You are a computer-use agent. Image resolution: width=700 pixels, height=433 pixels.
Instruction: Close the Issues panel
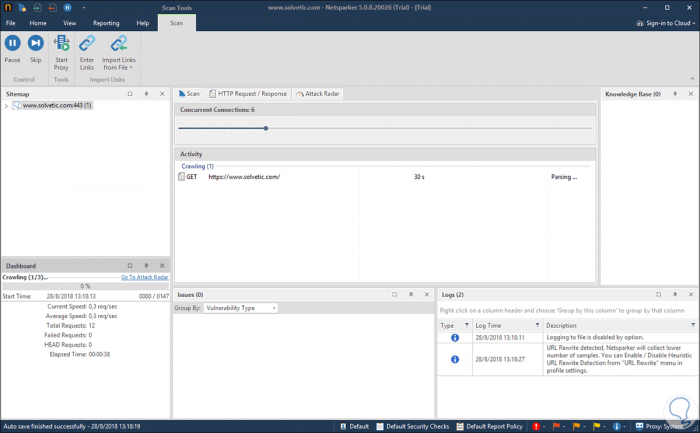[427, 295]
